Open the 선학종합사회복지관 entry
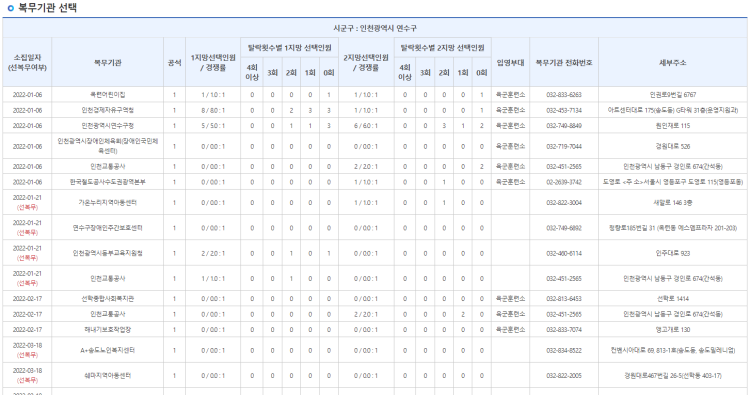 click(x=108, y=299)
